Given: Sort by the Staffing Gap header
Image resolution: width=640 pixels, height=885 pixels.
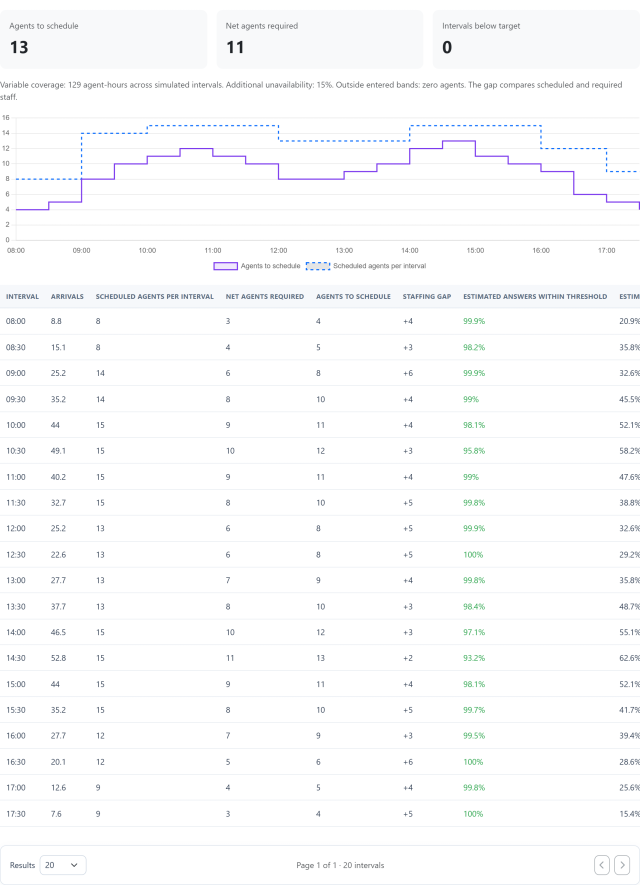Looking at the screenshot, I should point(427,296).
